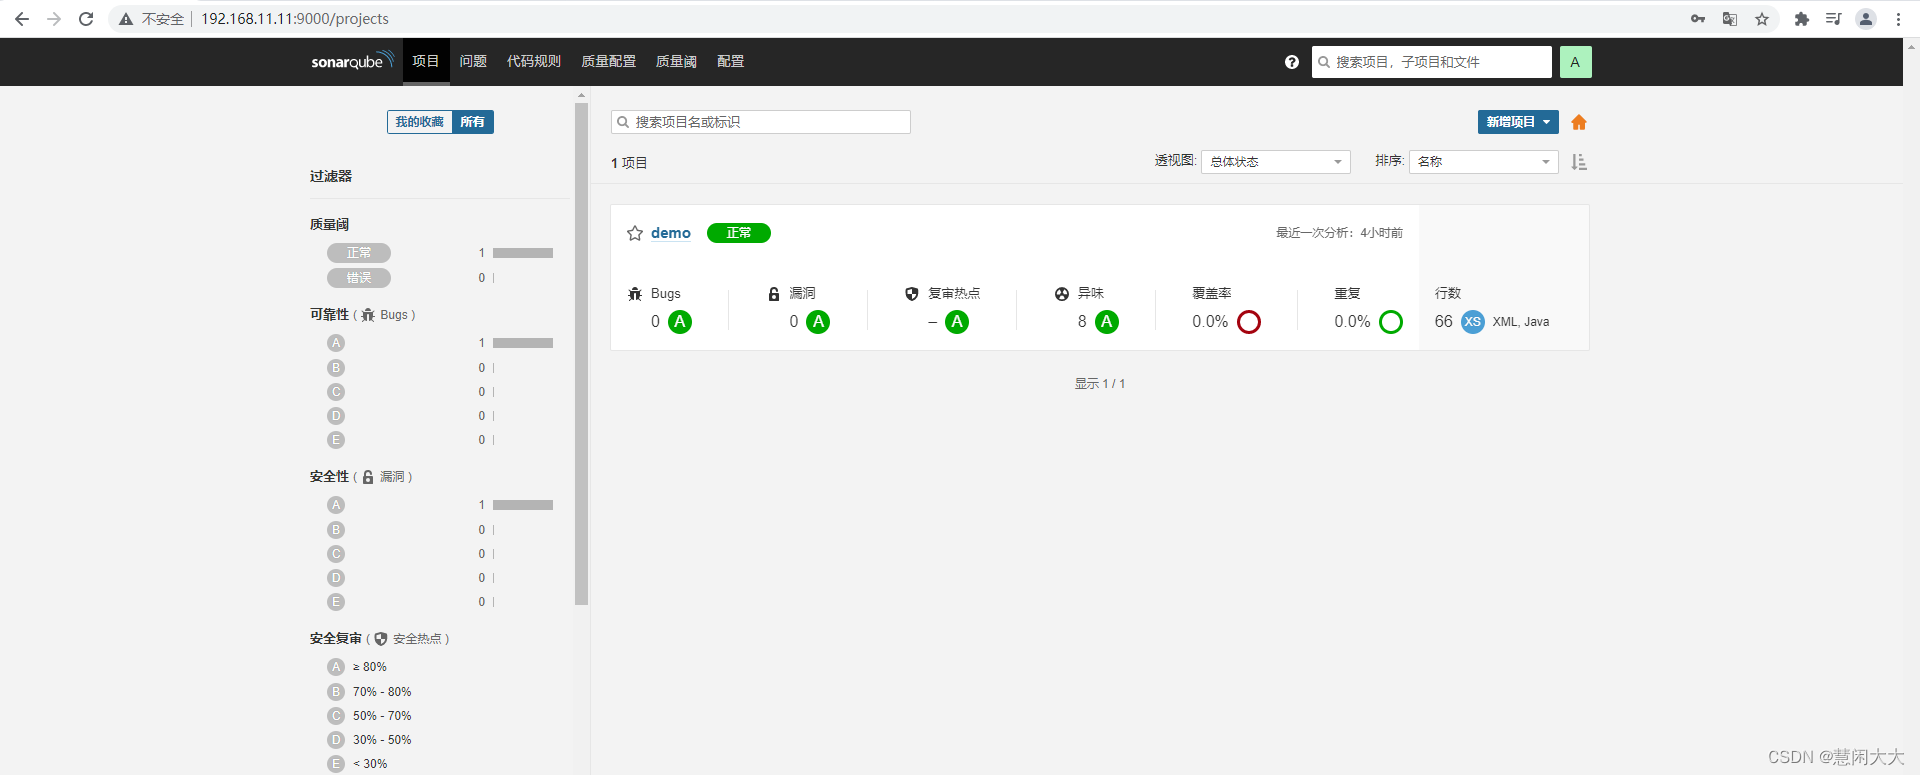
Task: Click the orange home icon
Action: (x=1579, y=122)
